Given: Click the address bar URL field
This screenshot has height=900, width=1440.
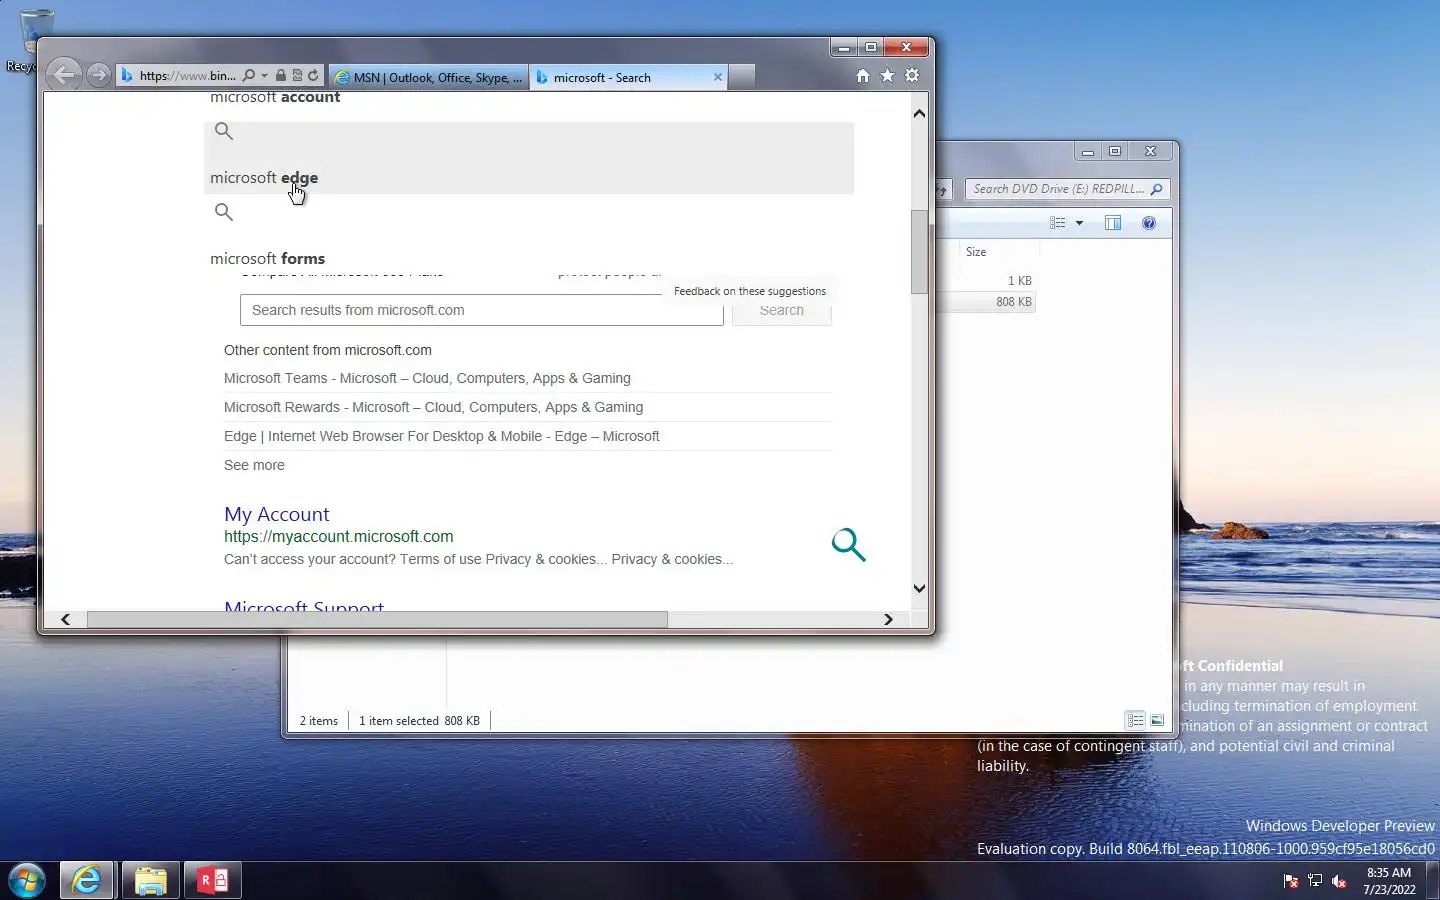Looking at the screenshot, I should [x=188, y=76].
